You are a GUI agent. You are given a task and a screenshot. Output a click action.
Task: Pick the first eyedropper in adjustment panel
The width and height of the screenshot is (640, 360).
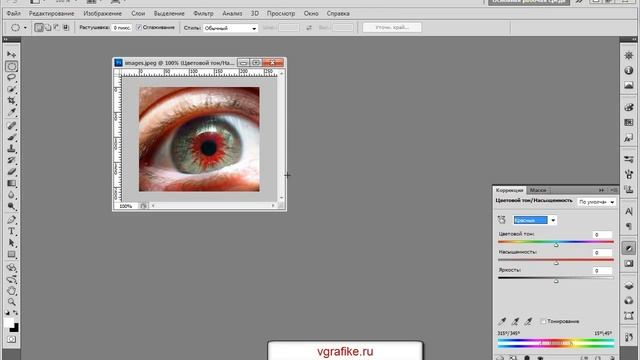point(502,321)
